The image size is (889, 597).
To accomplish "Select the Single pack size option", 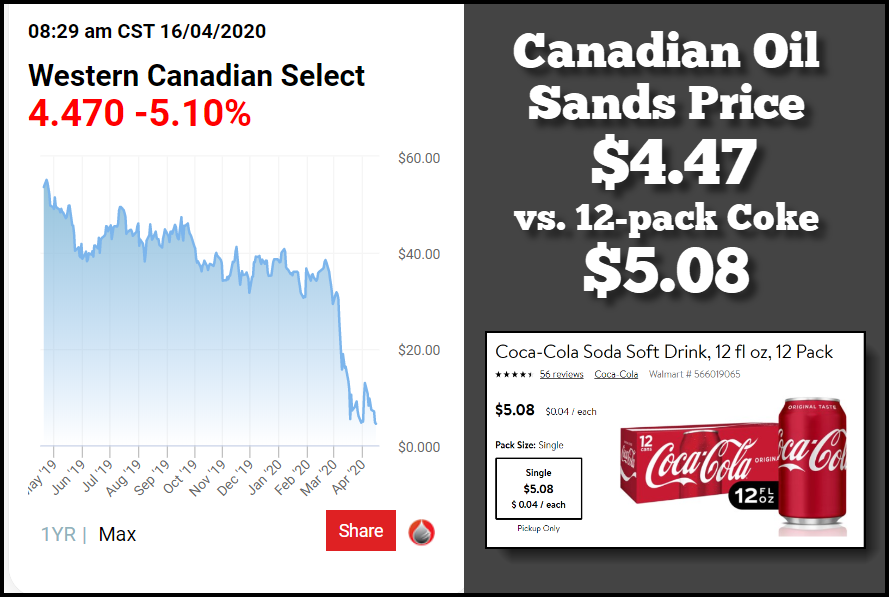I will (x=538, y=488).
